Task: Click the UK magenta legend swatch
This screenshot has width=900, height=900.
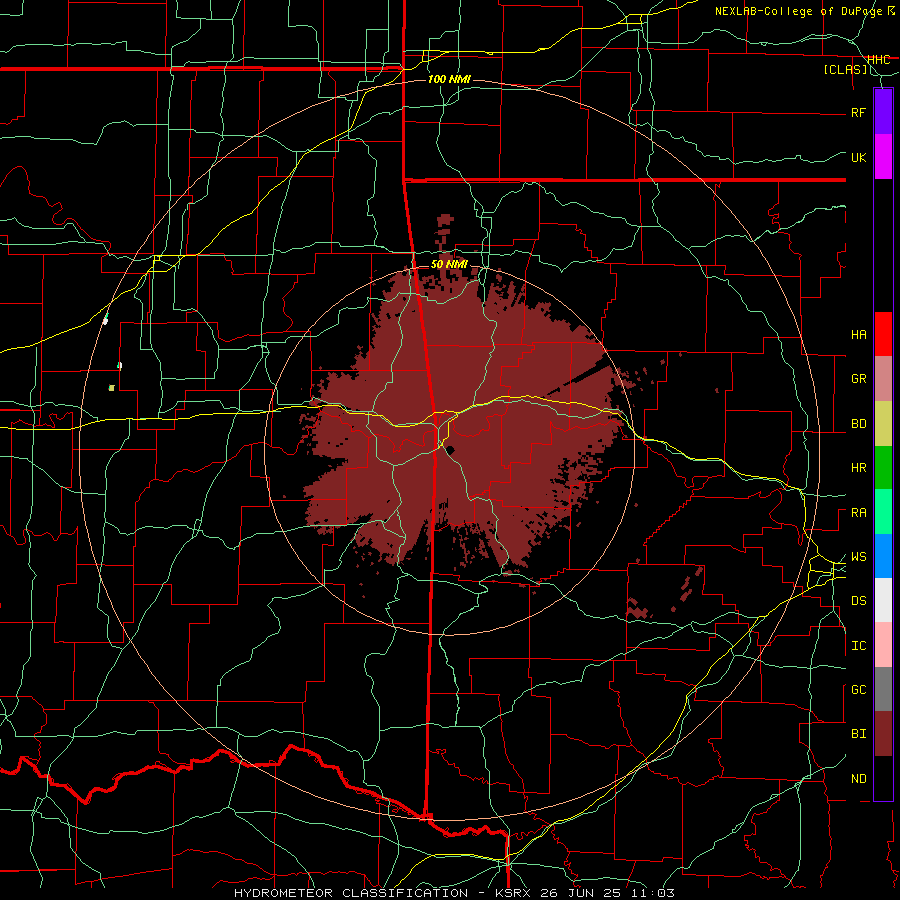Action: 883,157
